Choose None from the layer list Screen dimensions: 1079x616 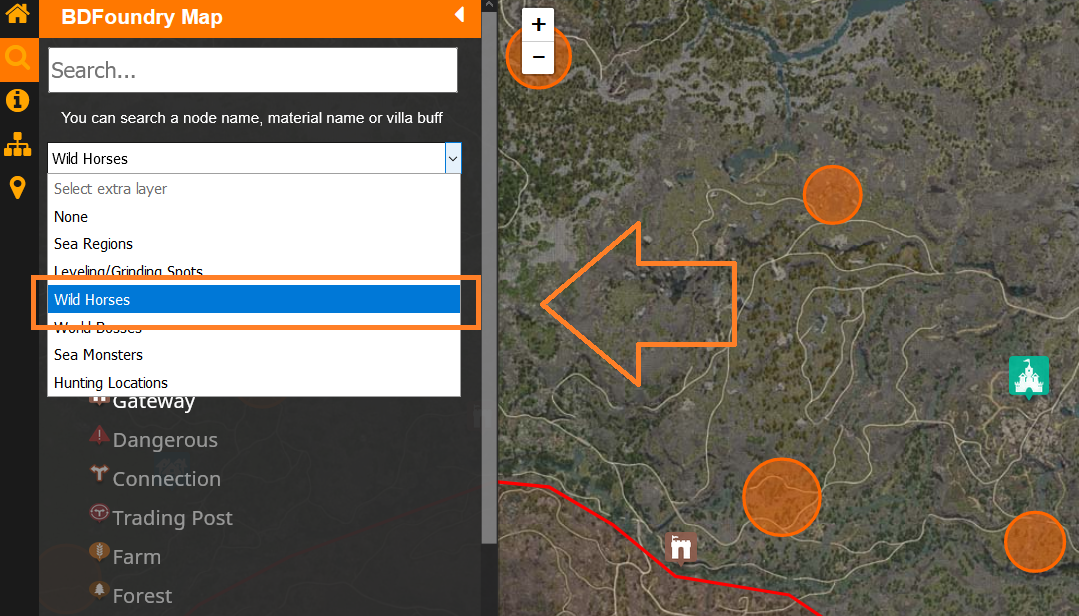(253, 217)
